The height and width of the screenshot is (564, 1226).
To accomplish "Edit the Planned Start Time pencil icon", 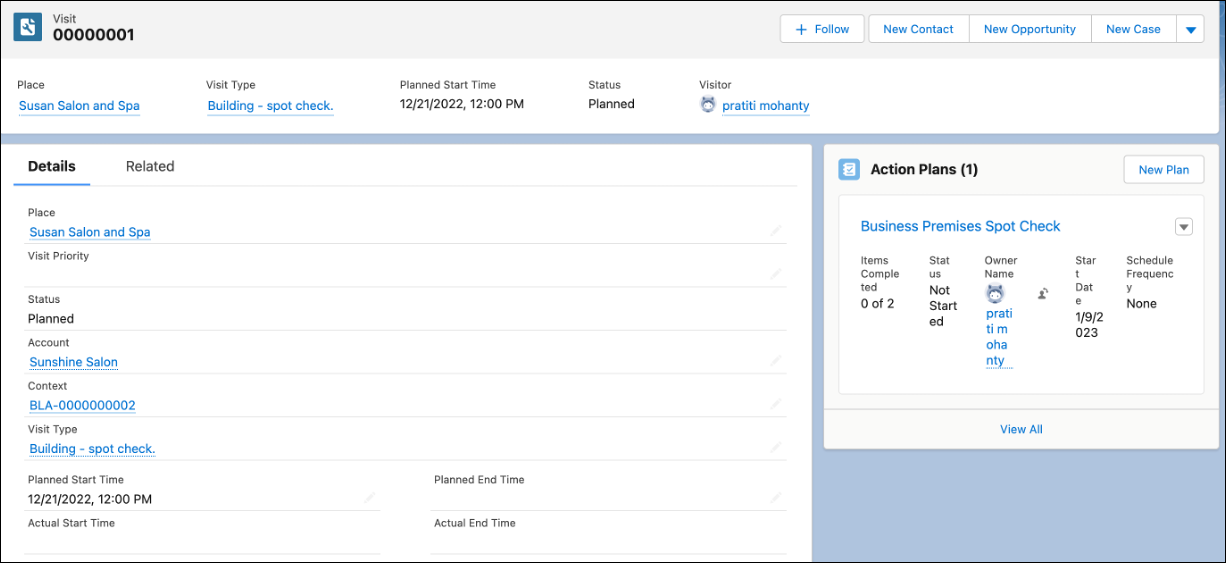I will pos(369,498).
